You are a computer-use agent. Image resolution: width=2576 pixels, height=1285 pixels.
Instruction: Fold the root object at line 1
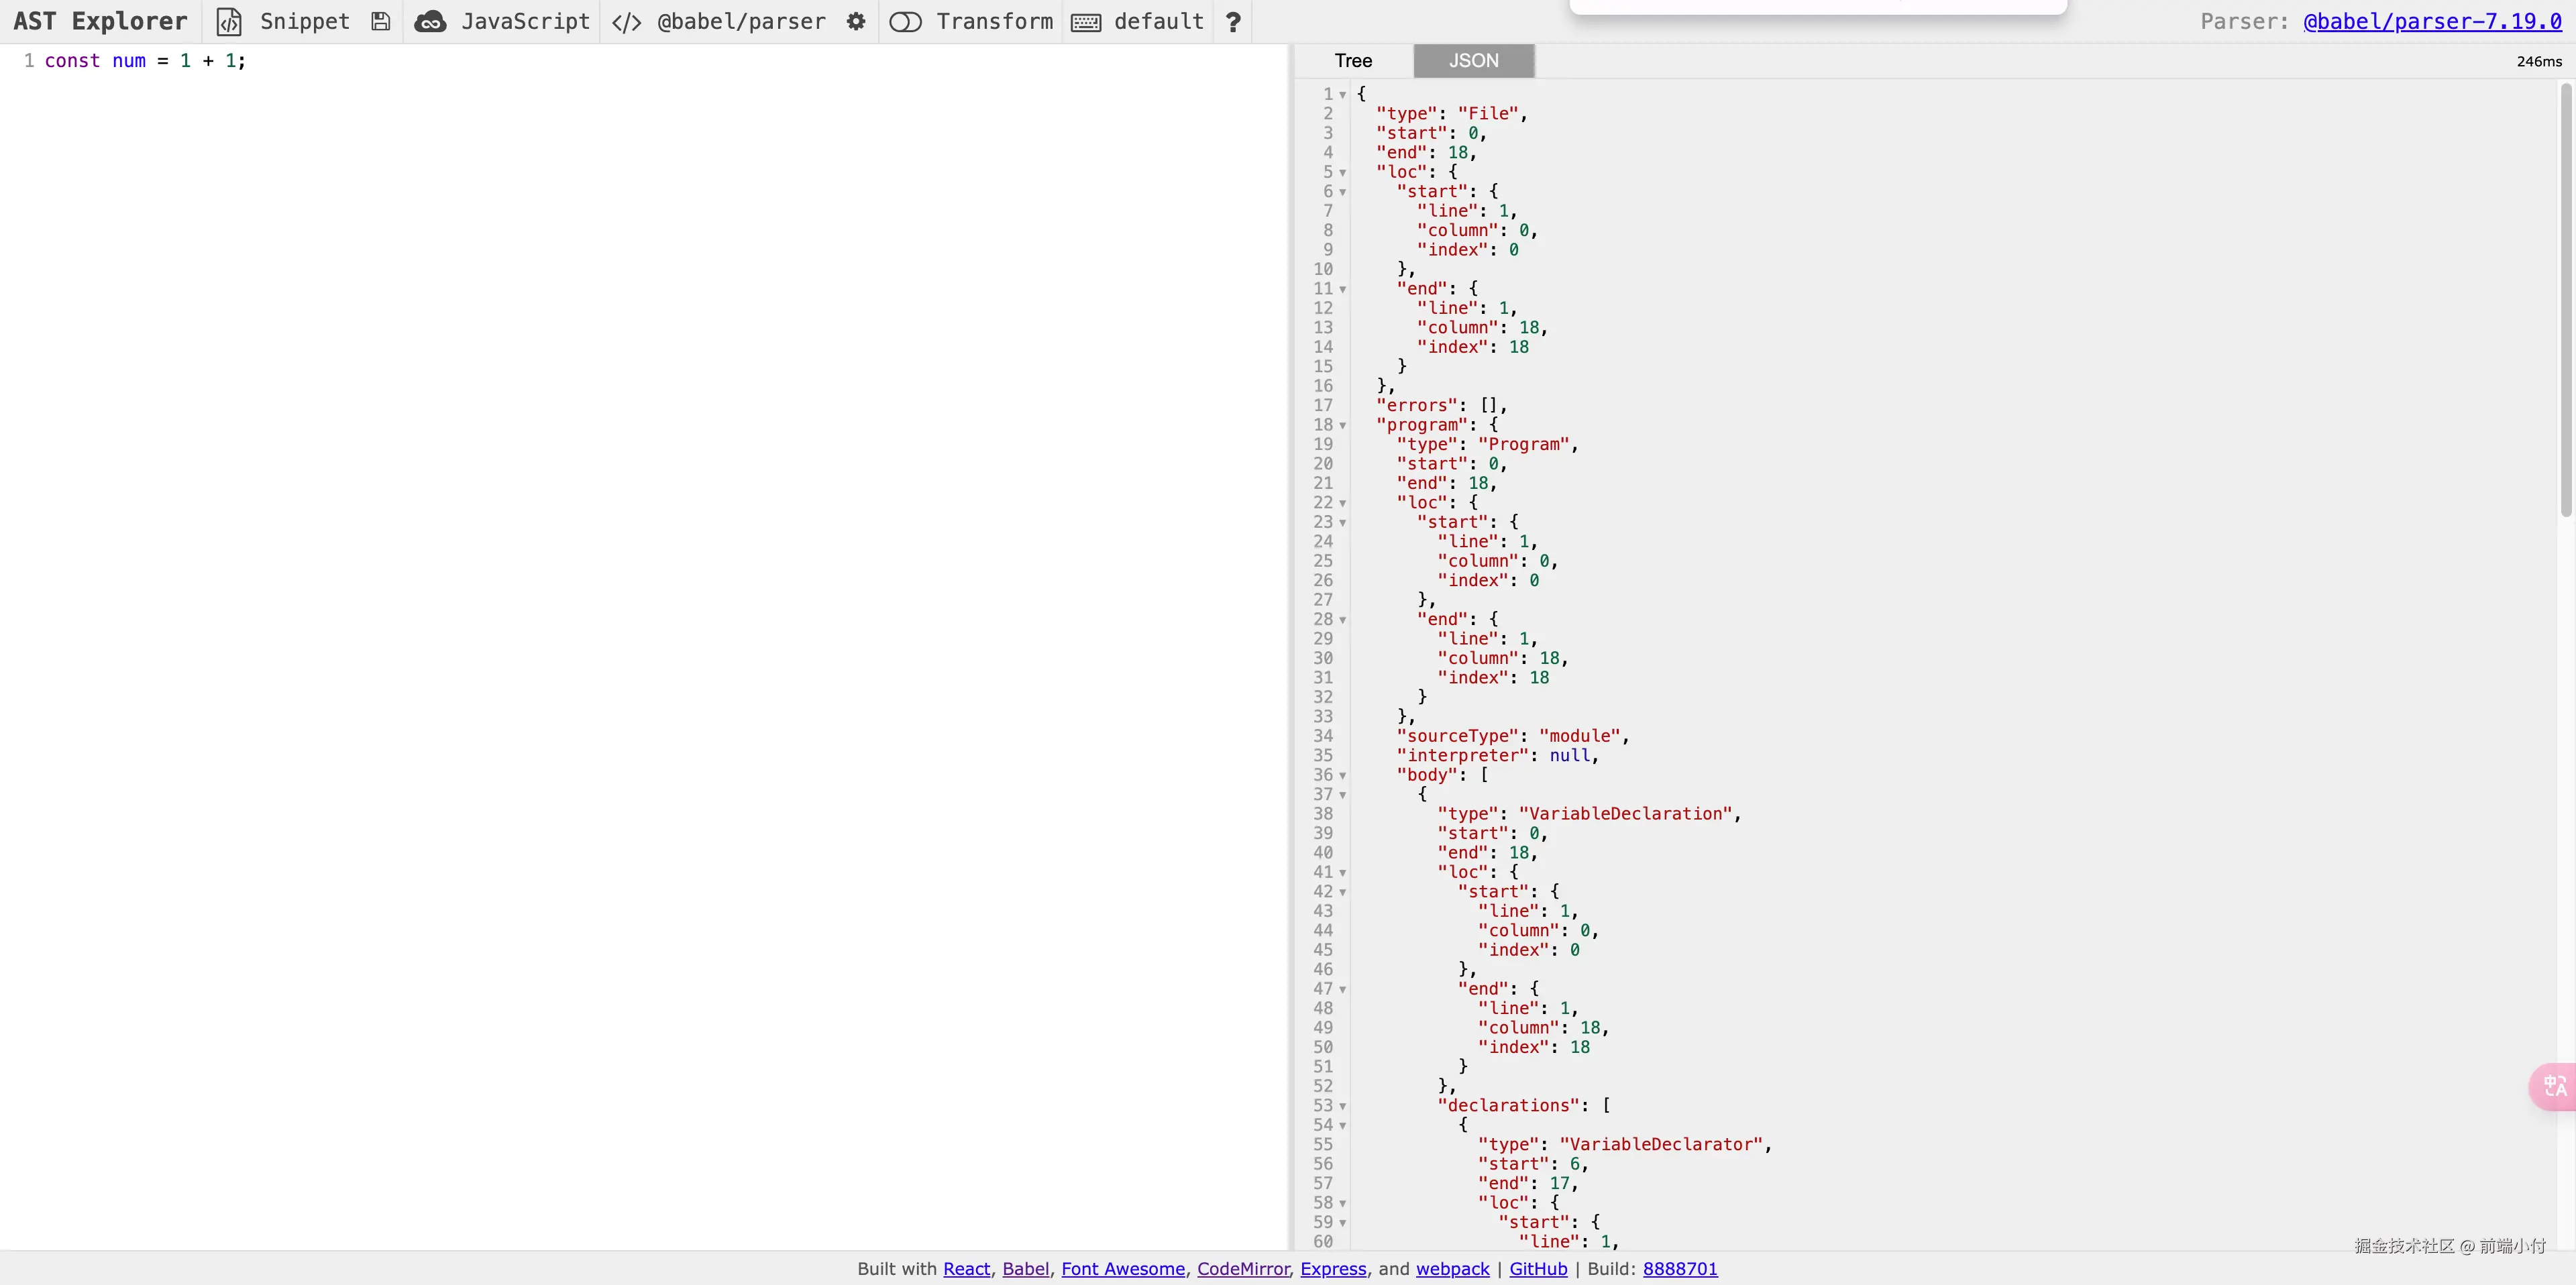click(1343, 95)
